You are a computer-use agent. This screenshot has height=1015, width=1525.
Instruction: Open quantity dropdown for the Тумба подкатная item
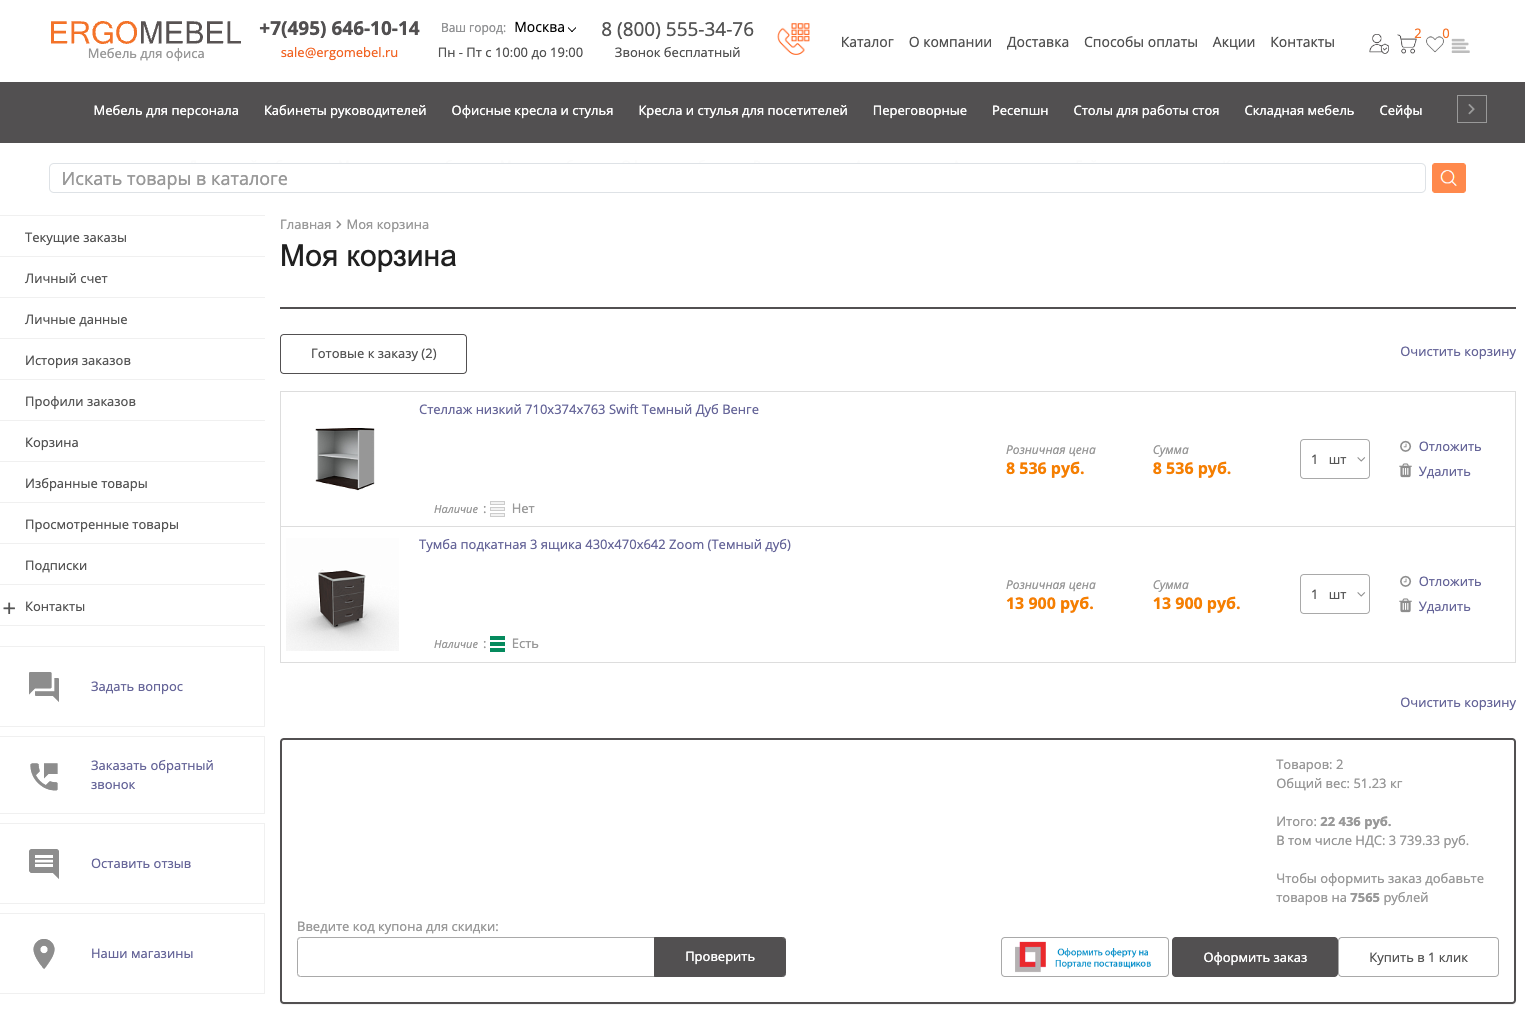click(x=1334, y=594)
